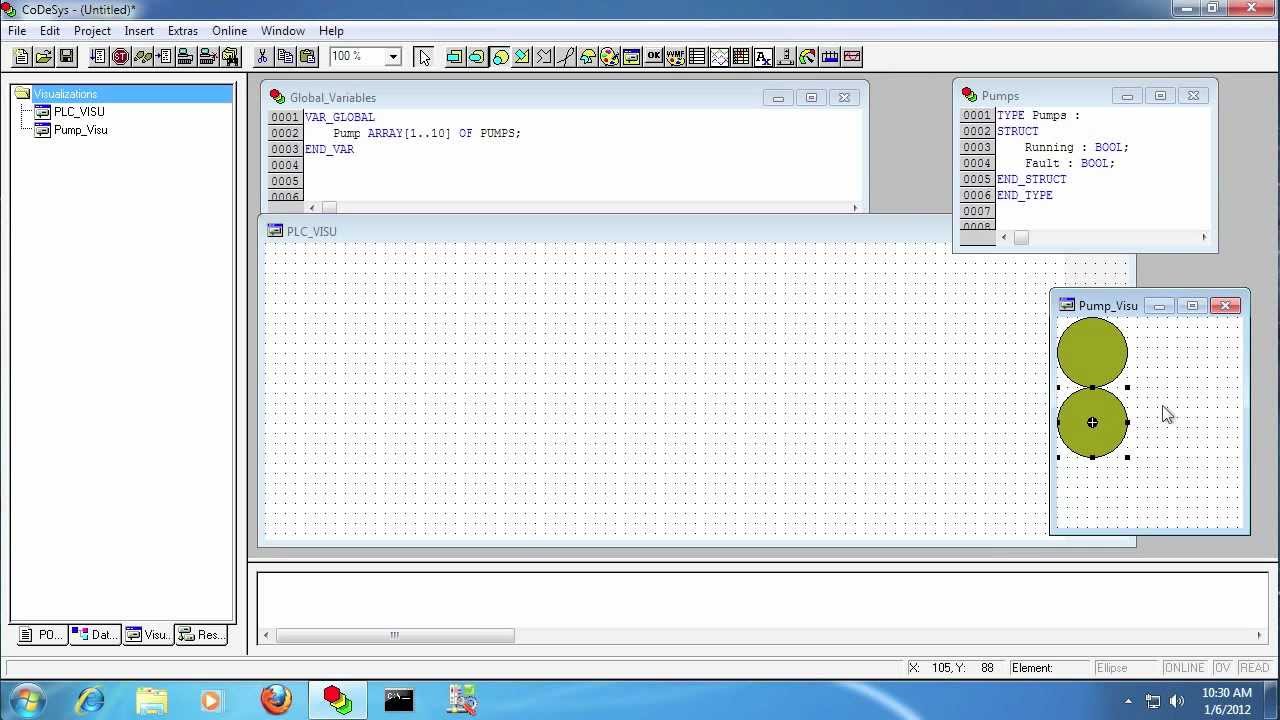Step over using the footprints icon
Viewport: 1280px width, 720px height.
pos(142,57)
